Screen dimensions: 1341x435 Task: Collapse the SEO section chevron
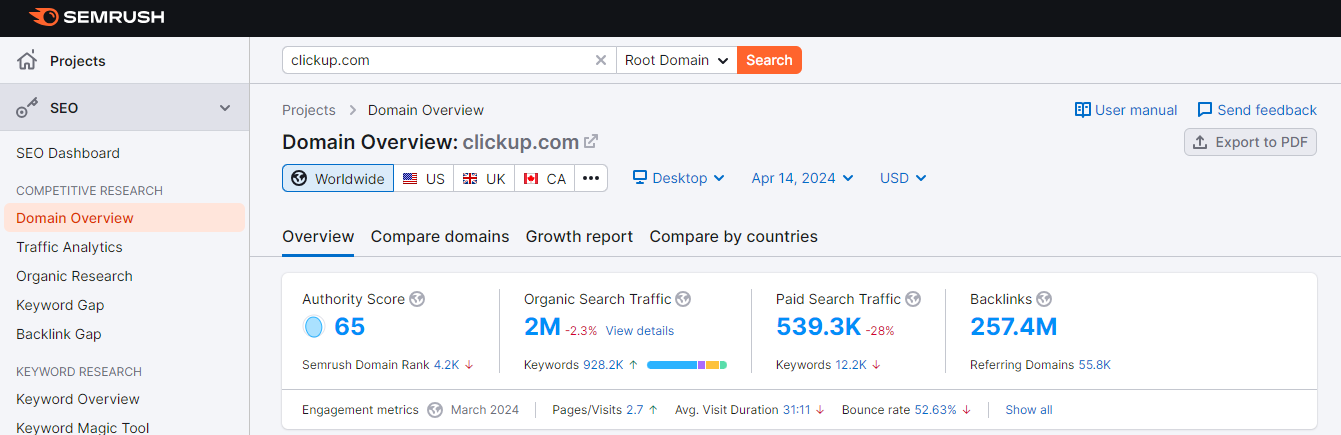(225, 108)
